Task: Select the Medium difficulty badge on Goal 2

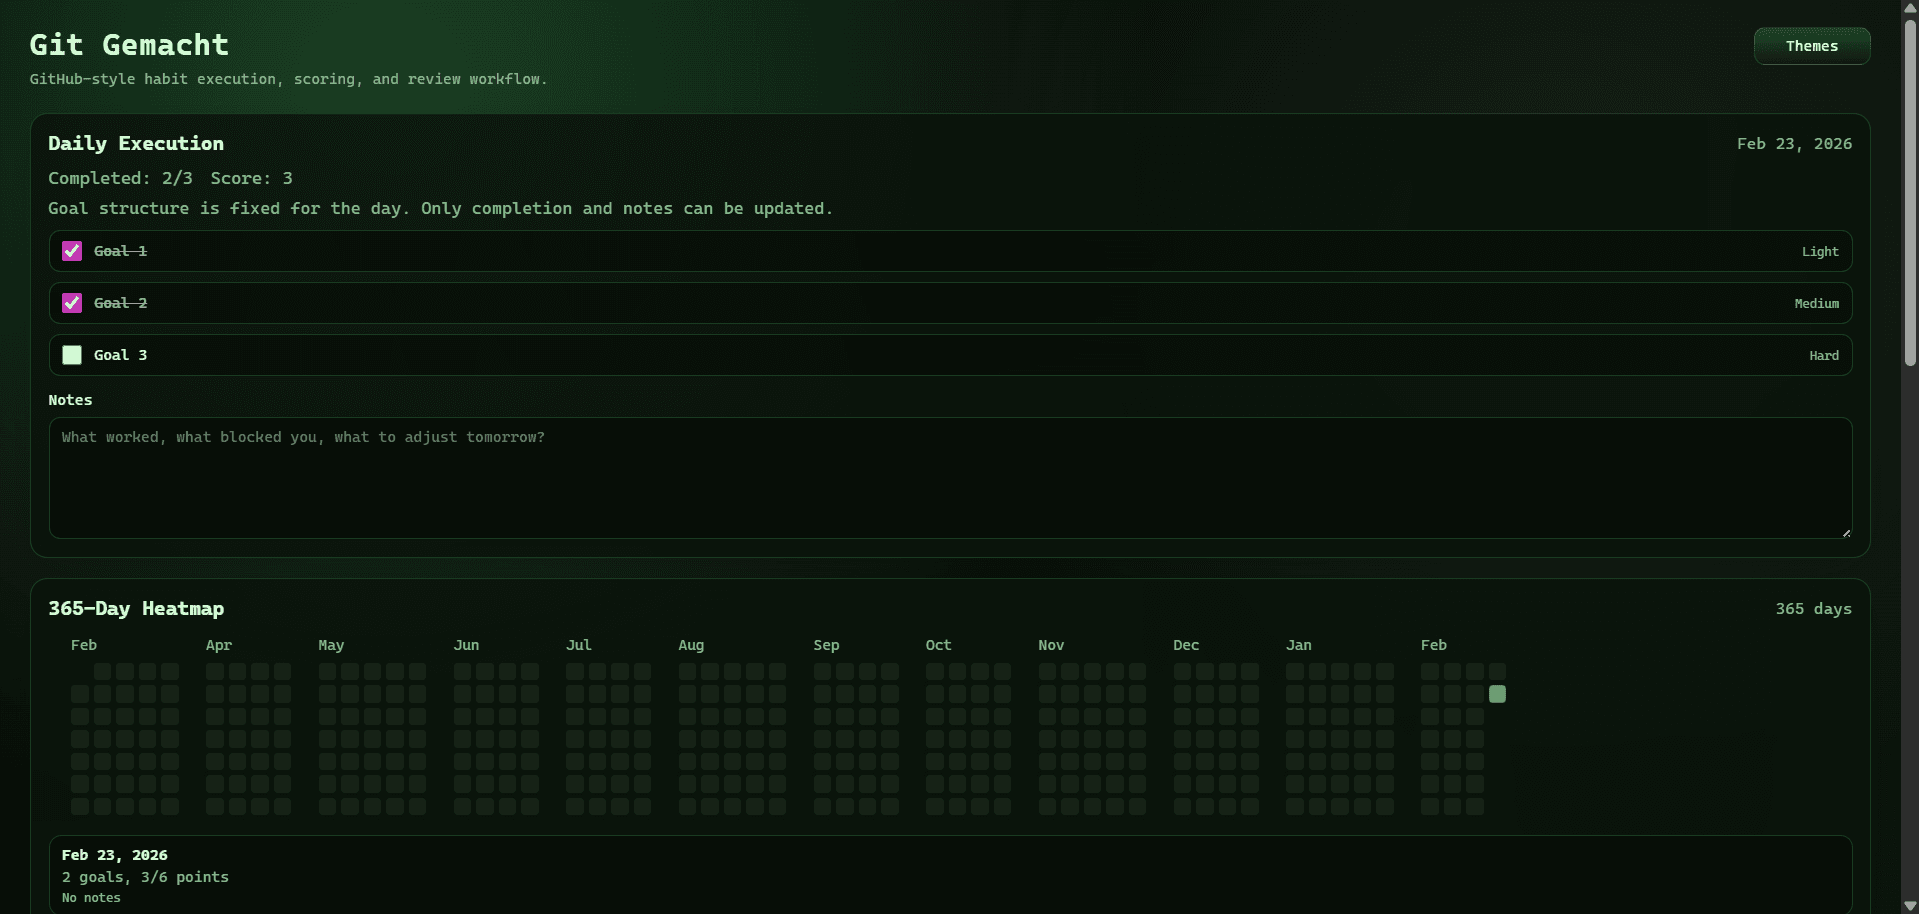Action: coord(1816,303)
